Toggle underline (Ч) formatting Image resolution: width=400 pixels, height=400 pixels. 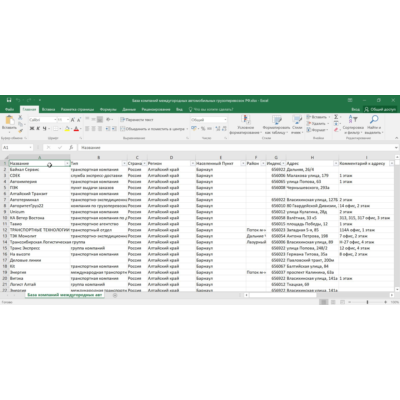tap(44, 129)
